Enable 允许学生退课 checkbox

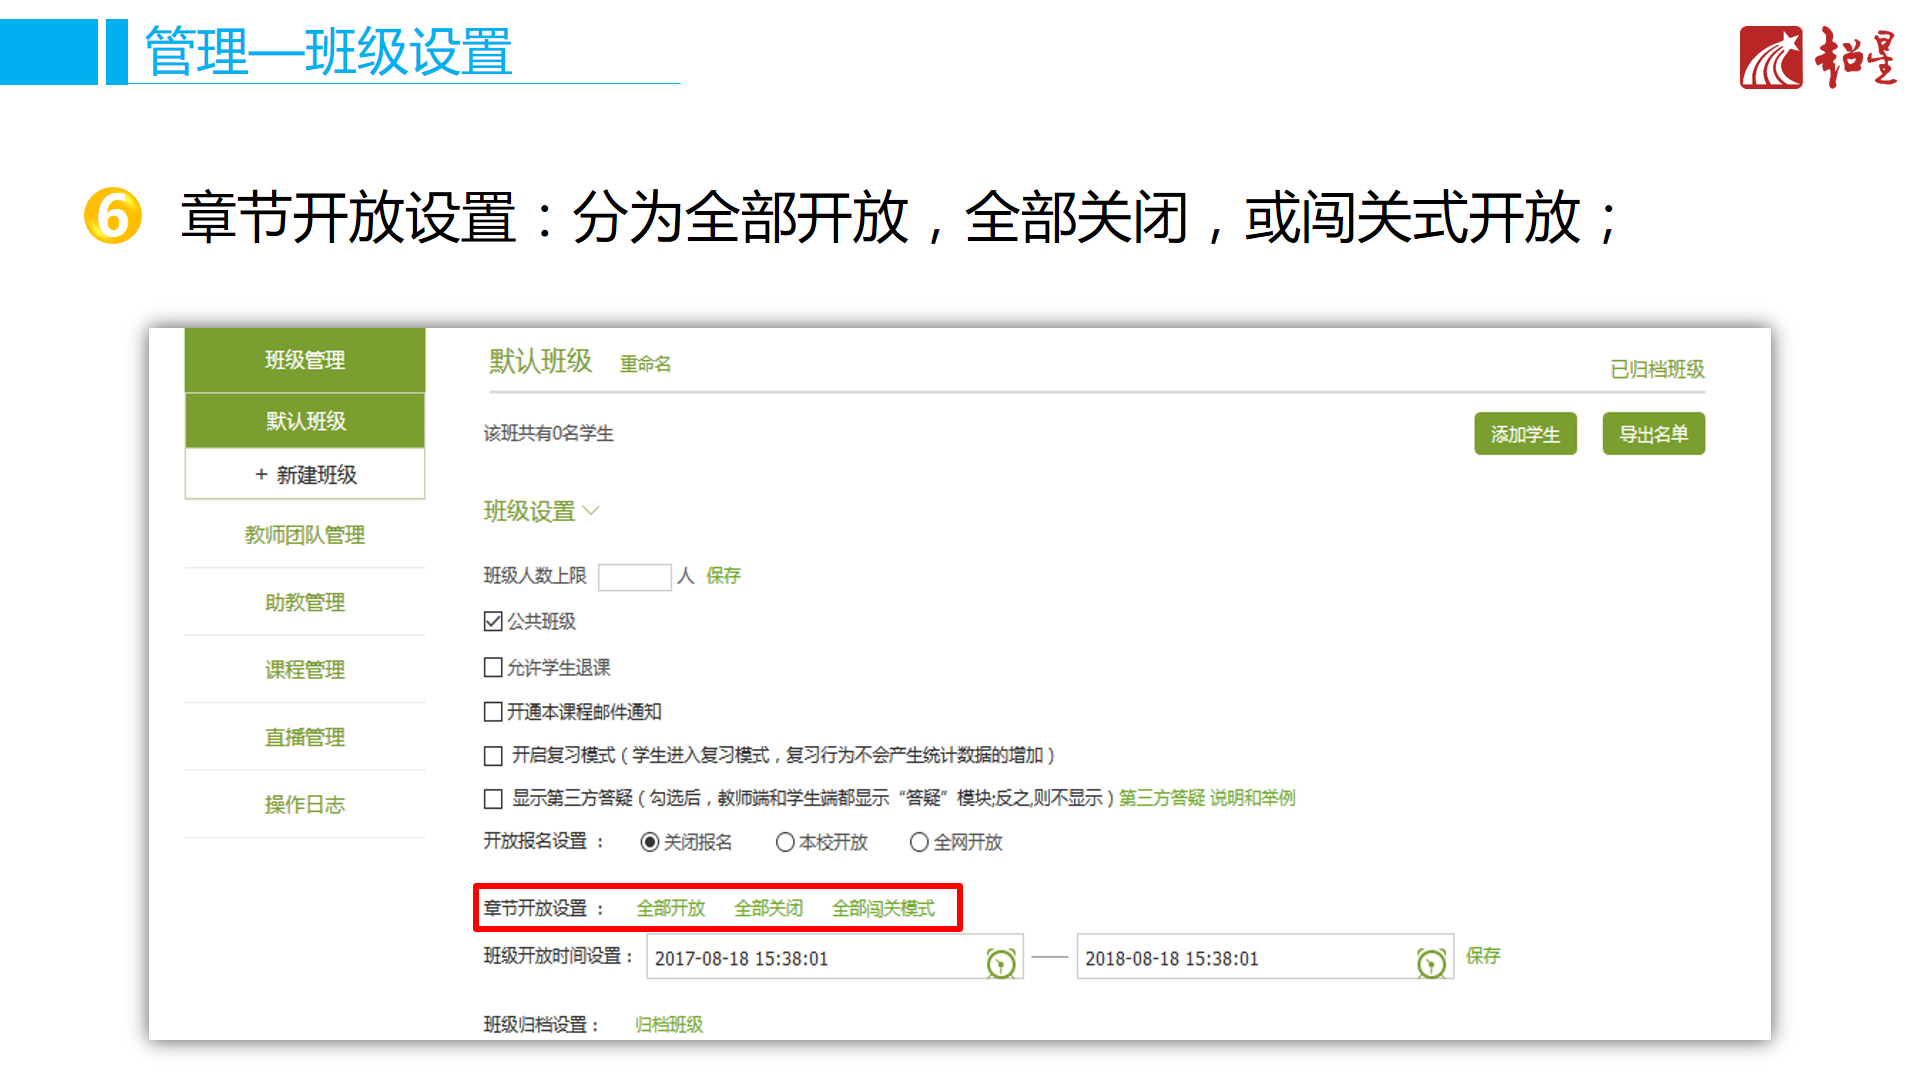[x=493, y=667]
